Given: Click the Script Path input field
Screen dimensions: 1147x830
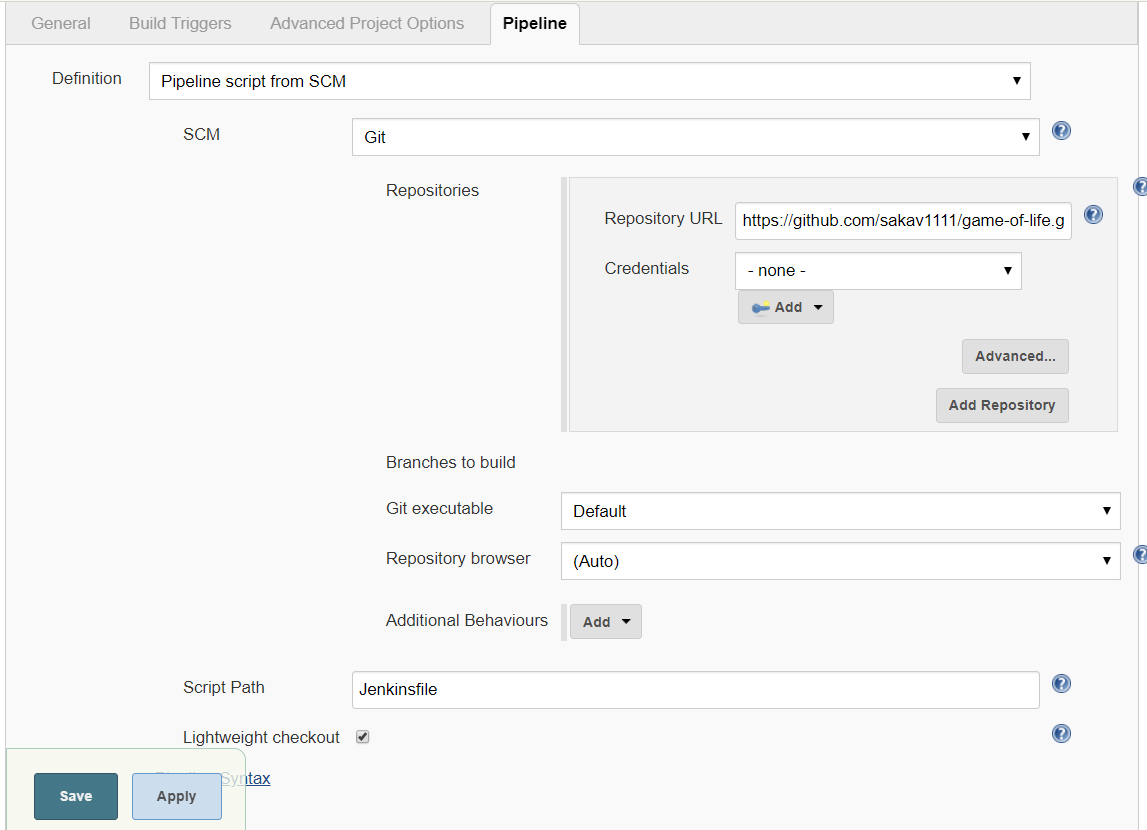Looking at the screenshot, I should (x=695, y=689).
